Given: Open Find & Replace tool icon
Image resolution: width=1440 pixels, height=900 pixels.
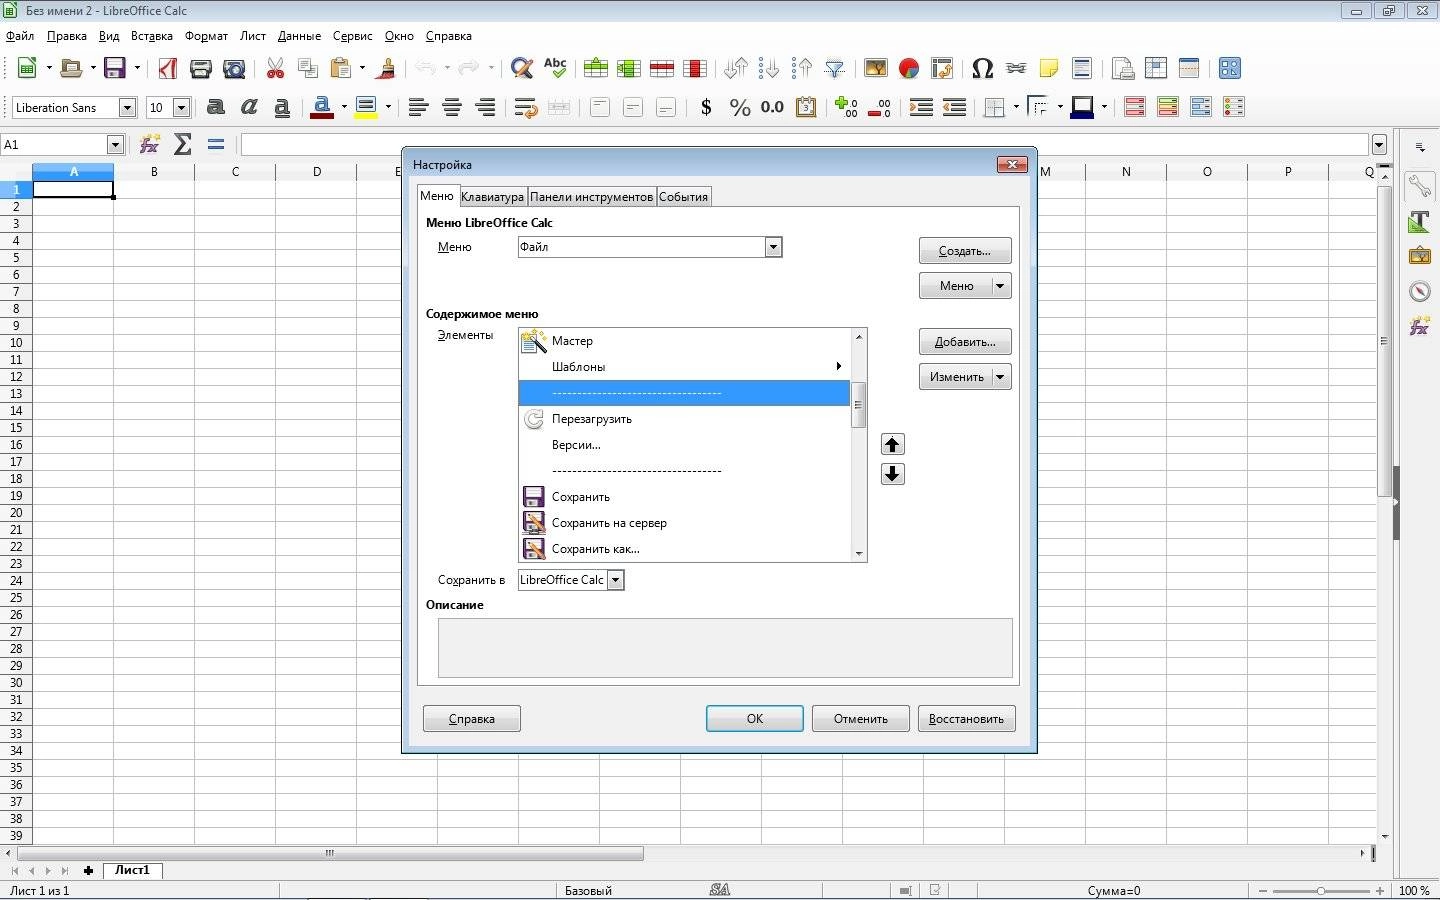Looking at the screenshot, I should [522, 68].
